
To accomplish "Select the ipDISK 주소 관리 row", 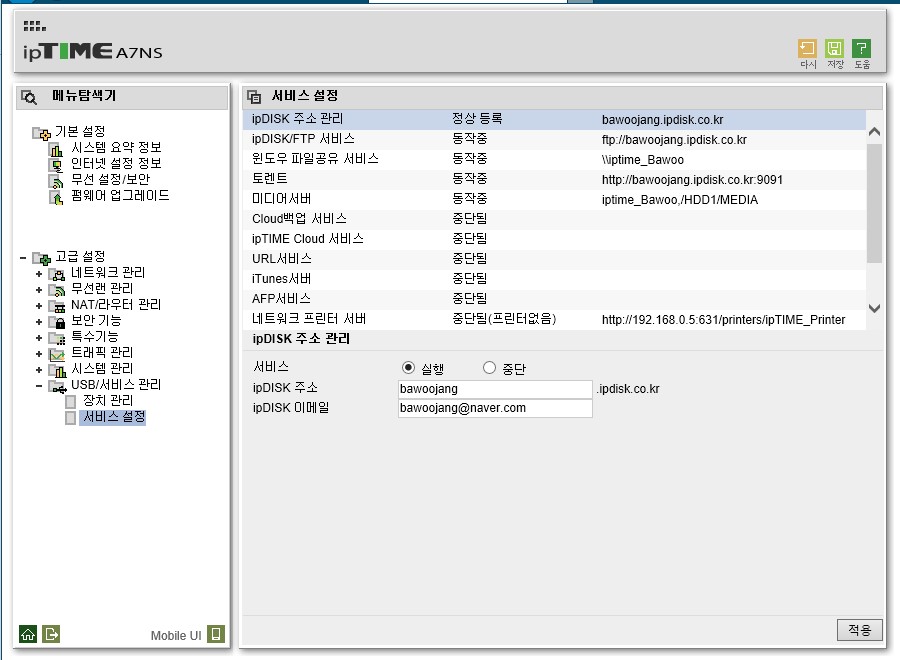I will pos(554,119).
